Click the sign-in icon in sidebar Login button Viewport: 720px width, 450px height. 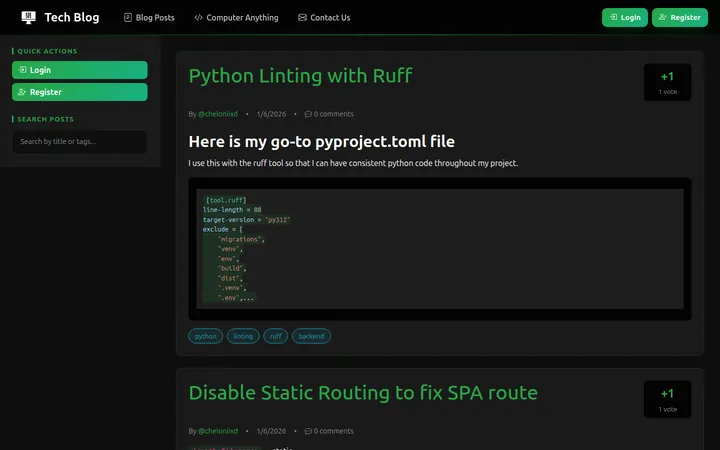(x=22, y=70)
